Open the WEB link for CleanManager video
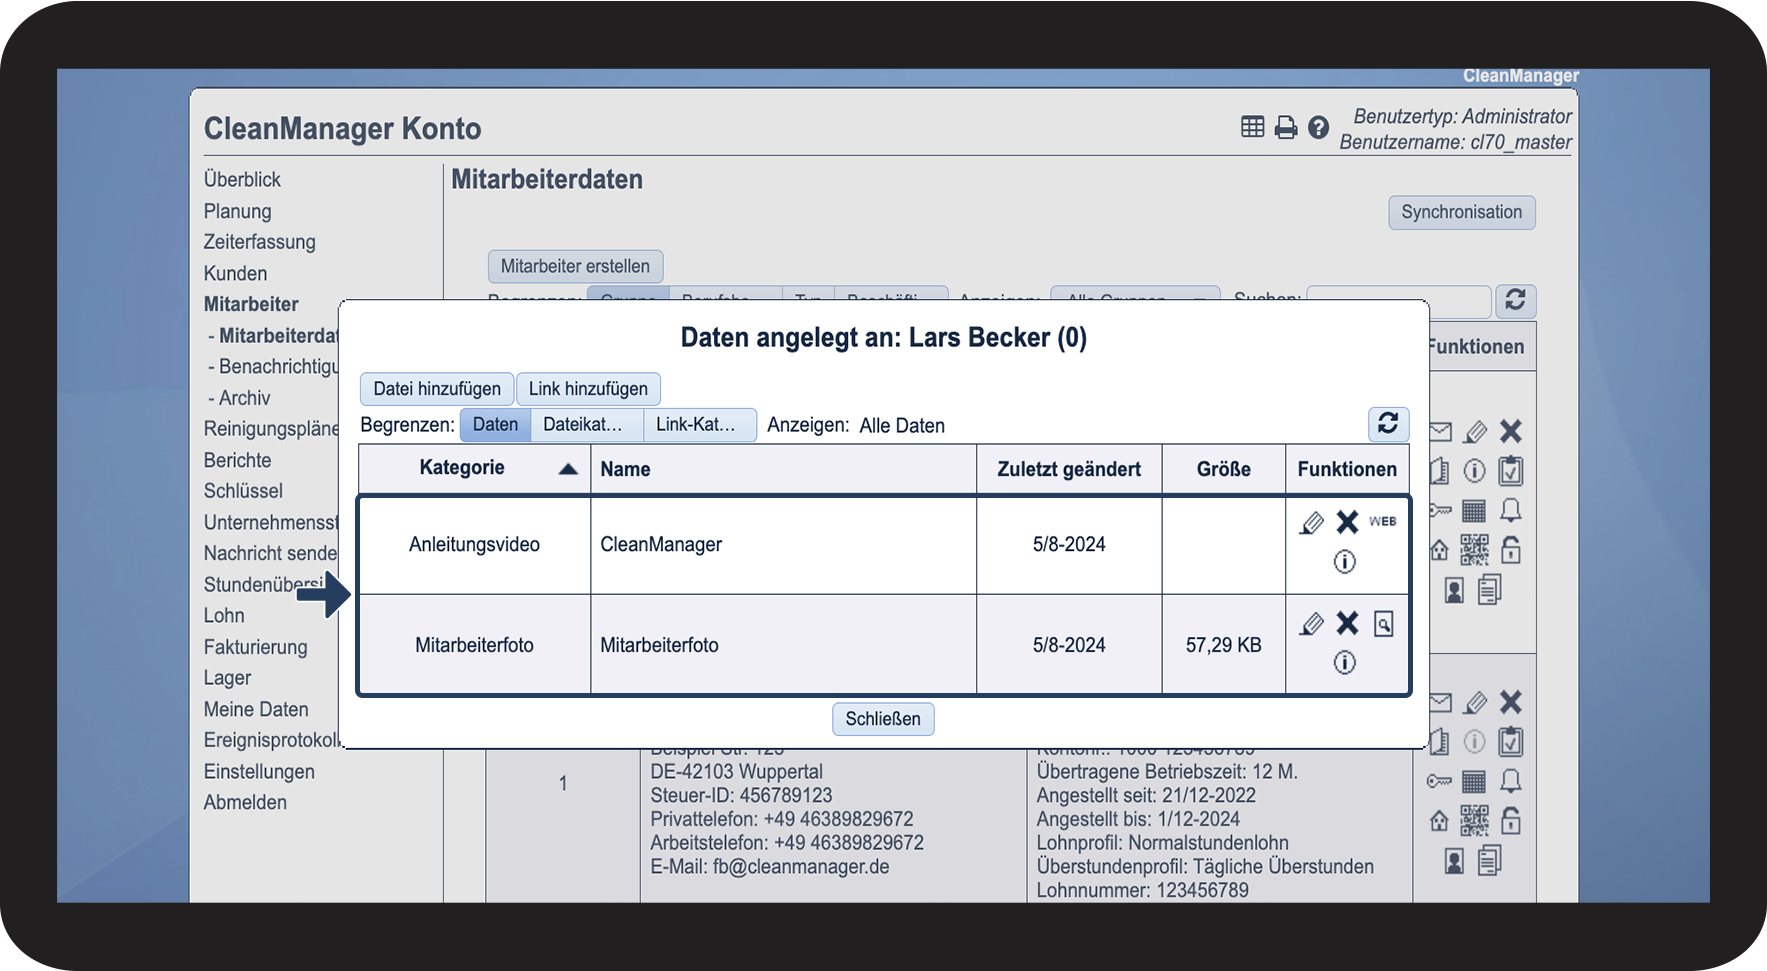 coord(1382,522)
